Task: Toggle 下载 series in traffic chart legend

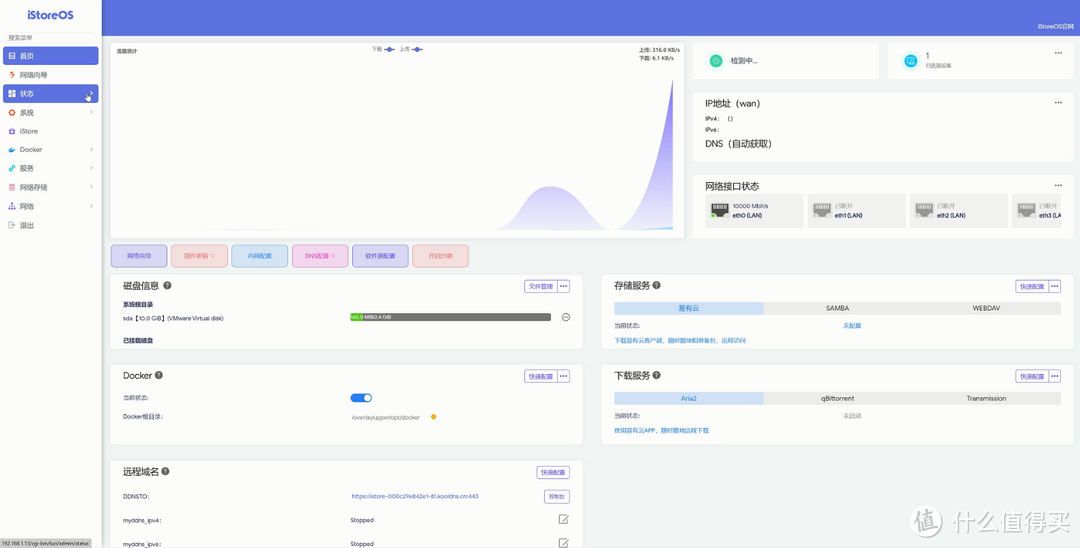Action: (383, 50)
